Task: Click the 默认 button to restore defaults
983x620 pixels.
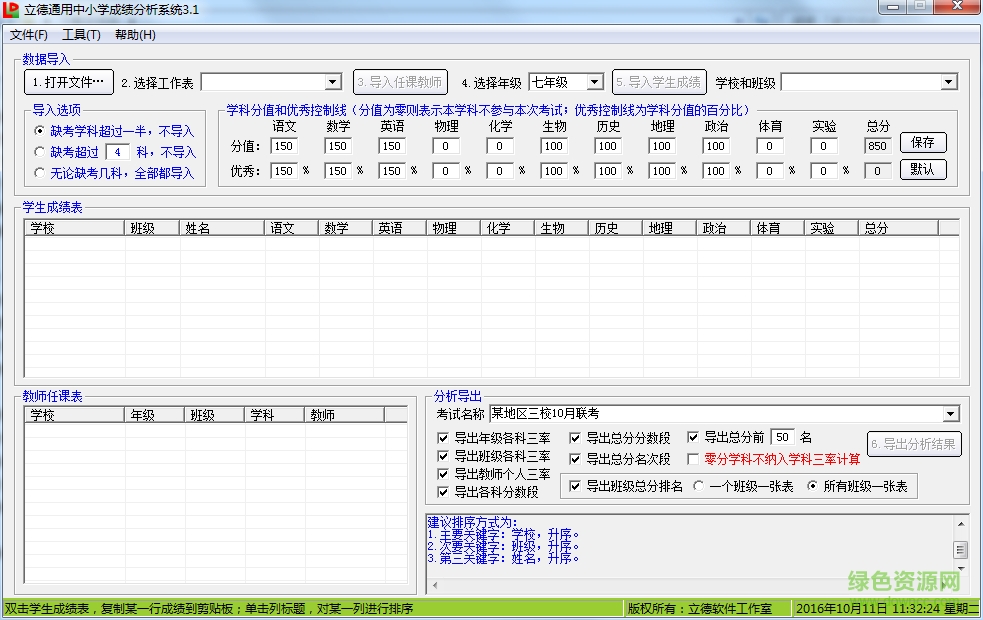Action: point(922,170)
